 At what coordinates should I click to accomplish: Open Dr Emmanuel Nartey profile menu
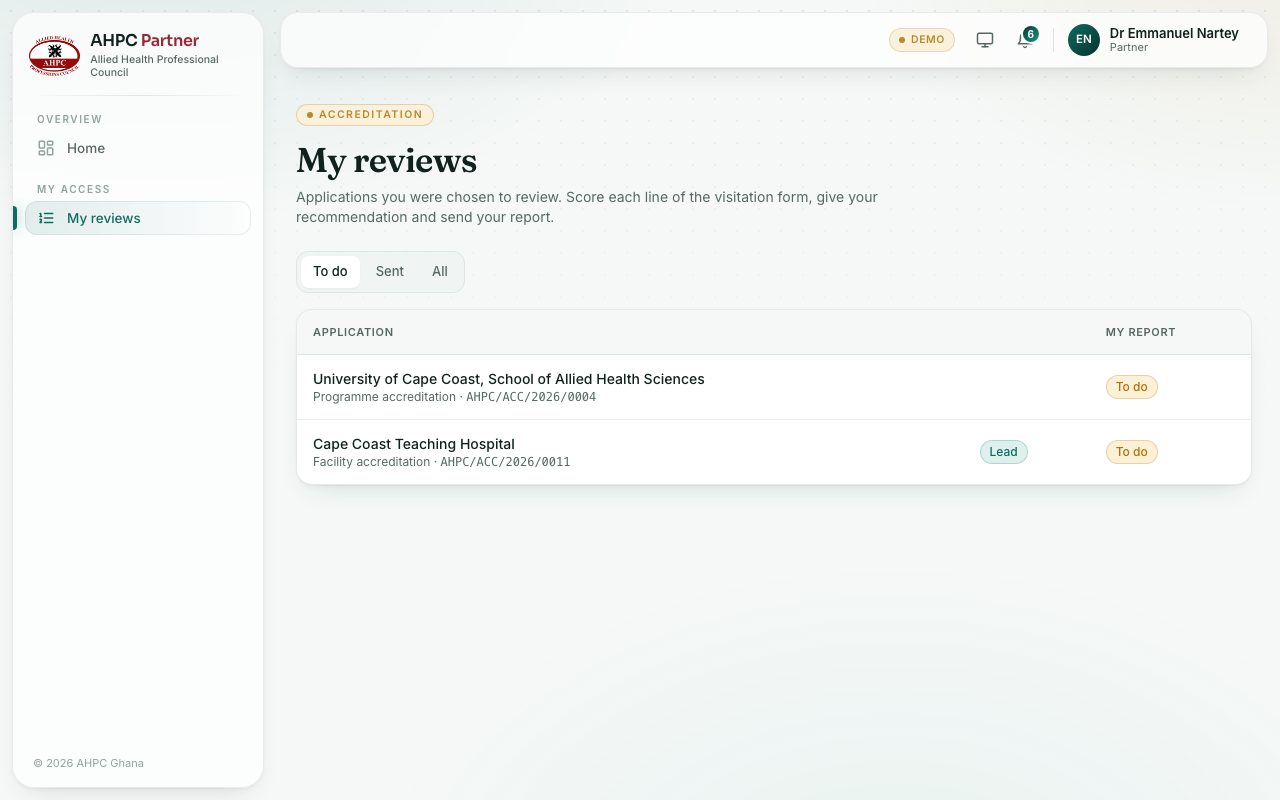[x=1153, y=40]
